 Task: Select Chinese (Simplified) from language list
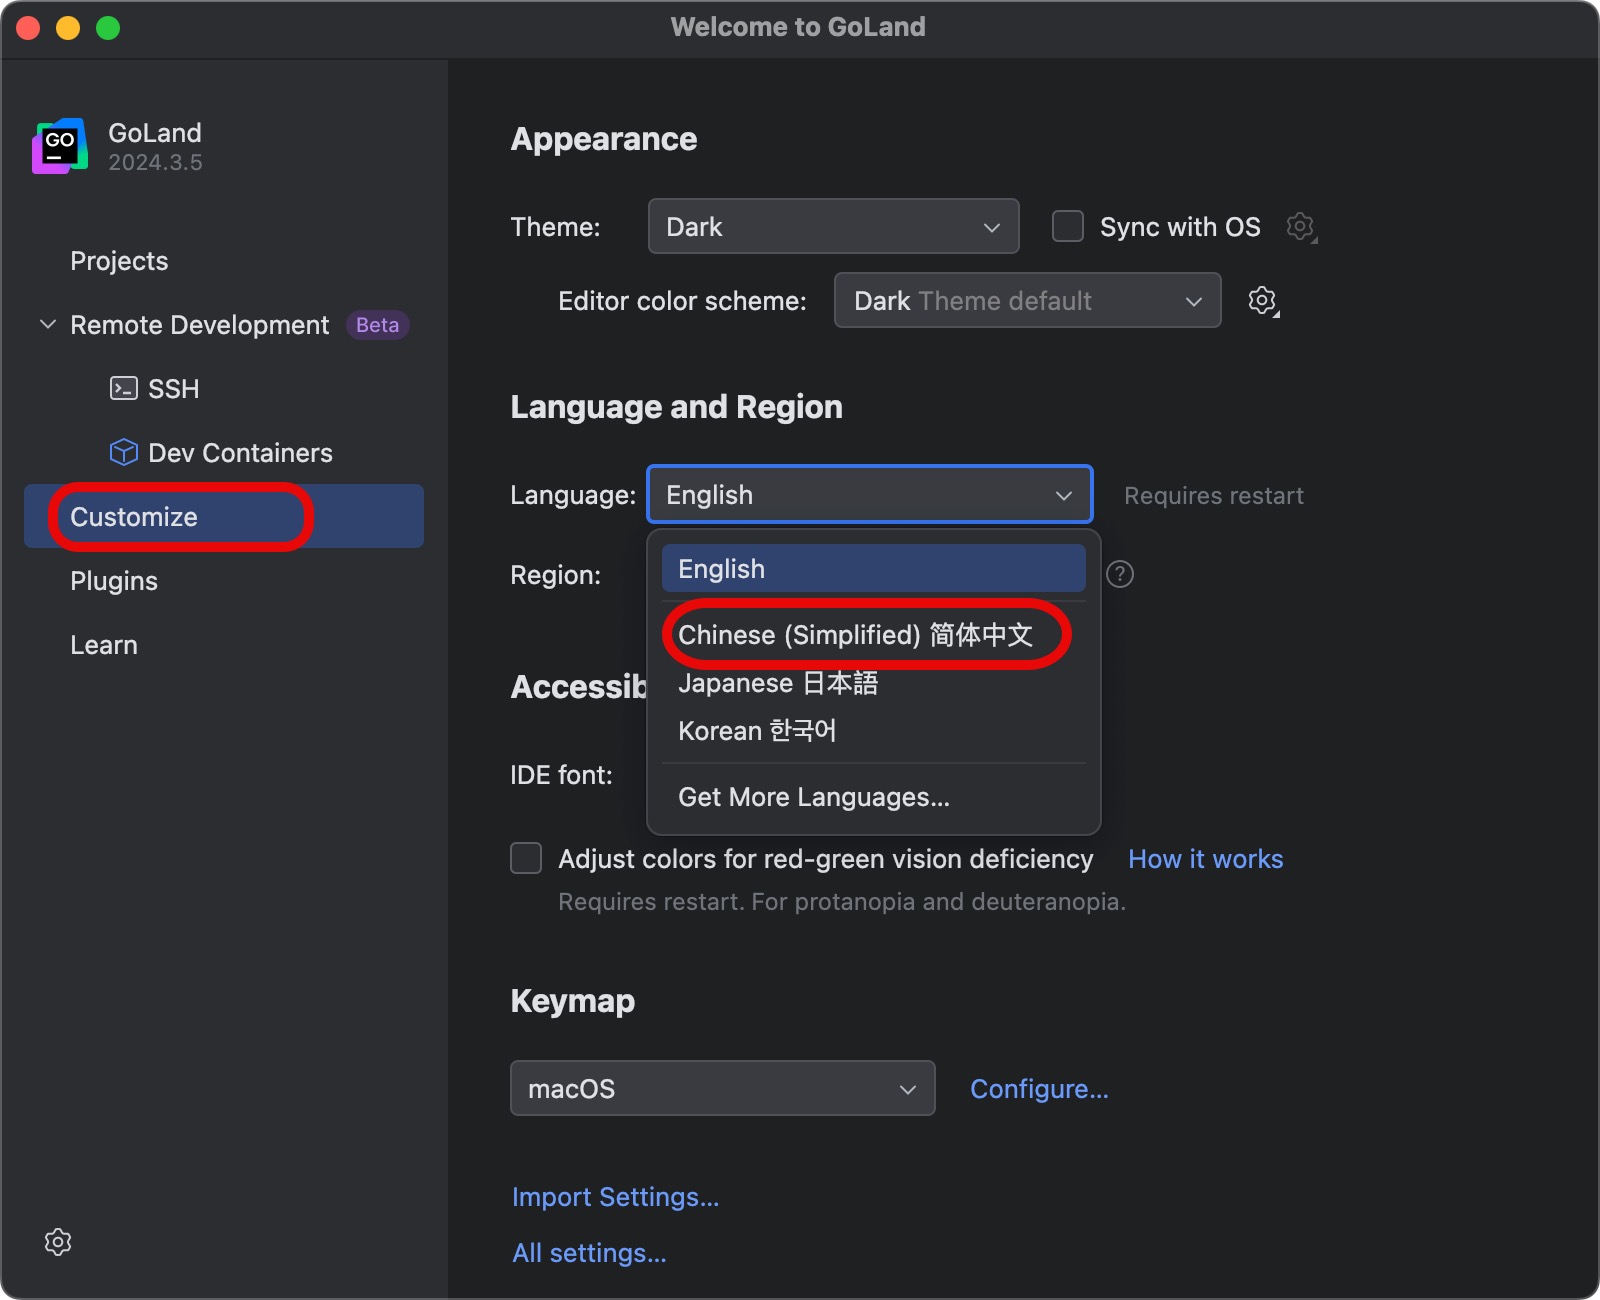855,635
